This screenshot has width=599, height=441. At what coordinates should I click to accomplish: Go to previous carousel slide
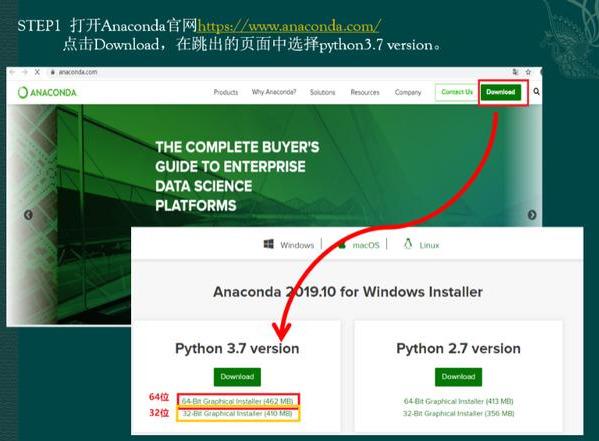coord(28,215)
